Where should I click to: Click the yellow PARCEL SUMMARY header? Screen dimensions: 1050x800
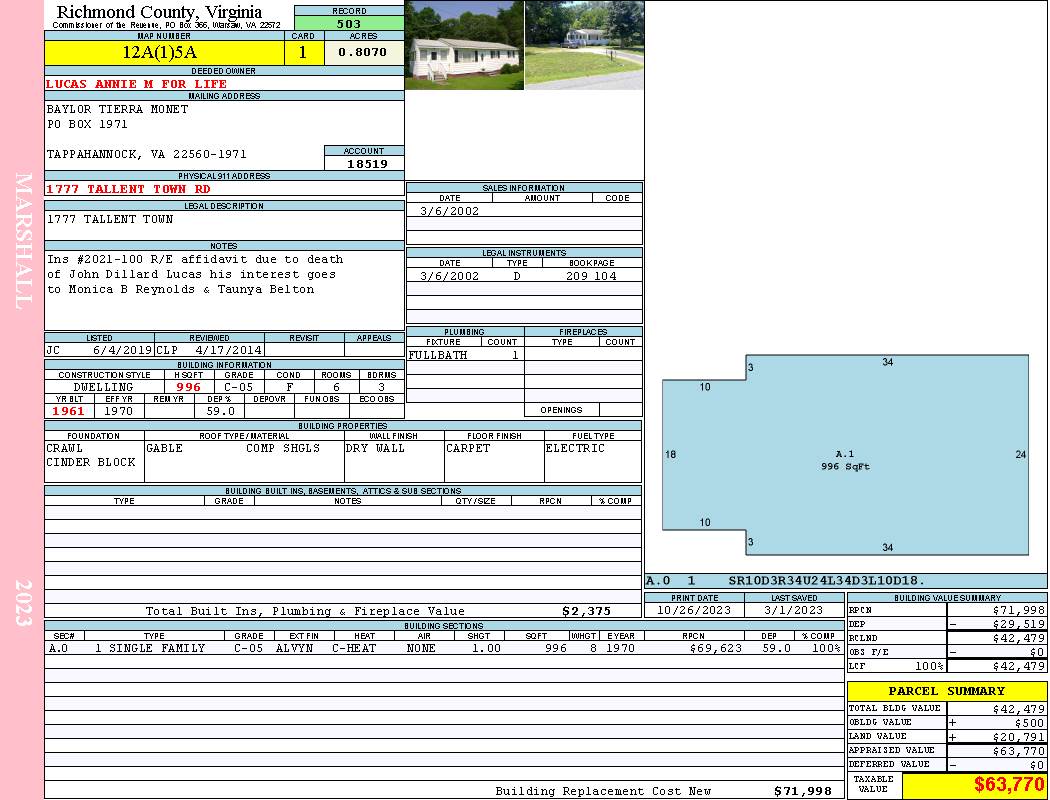(x=946, y=691)
